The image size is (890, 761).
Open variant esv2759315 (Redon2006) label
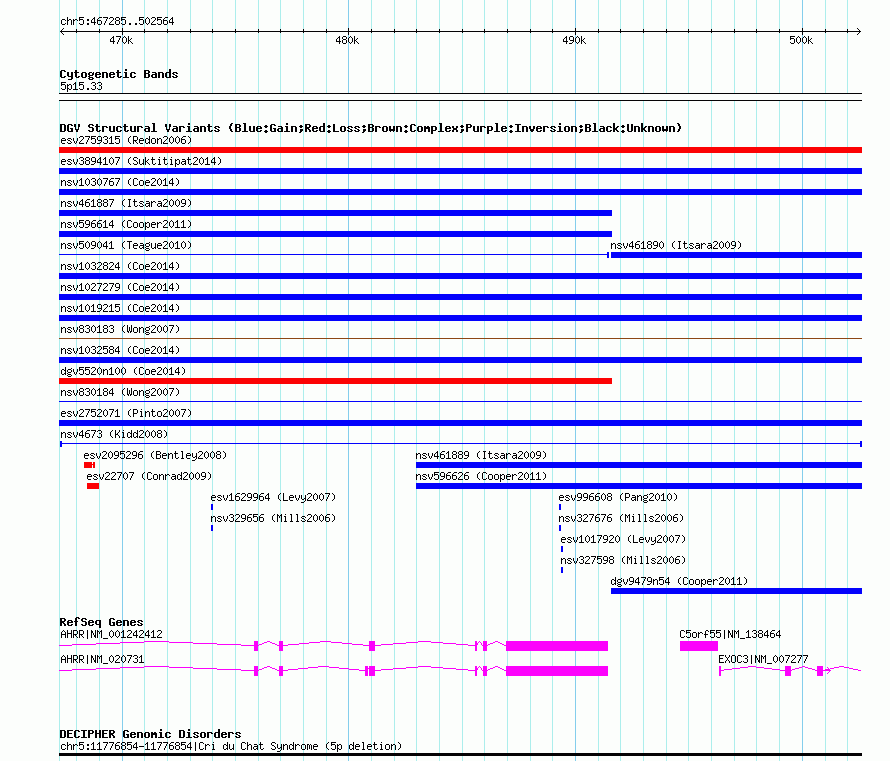[126, 140]
